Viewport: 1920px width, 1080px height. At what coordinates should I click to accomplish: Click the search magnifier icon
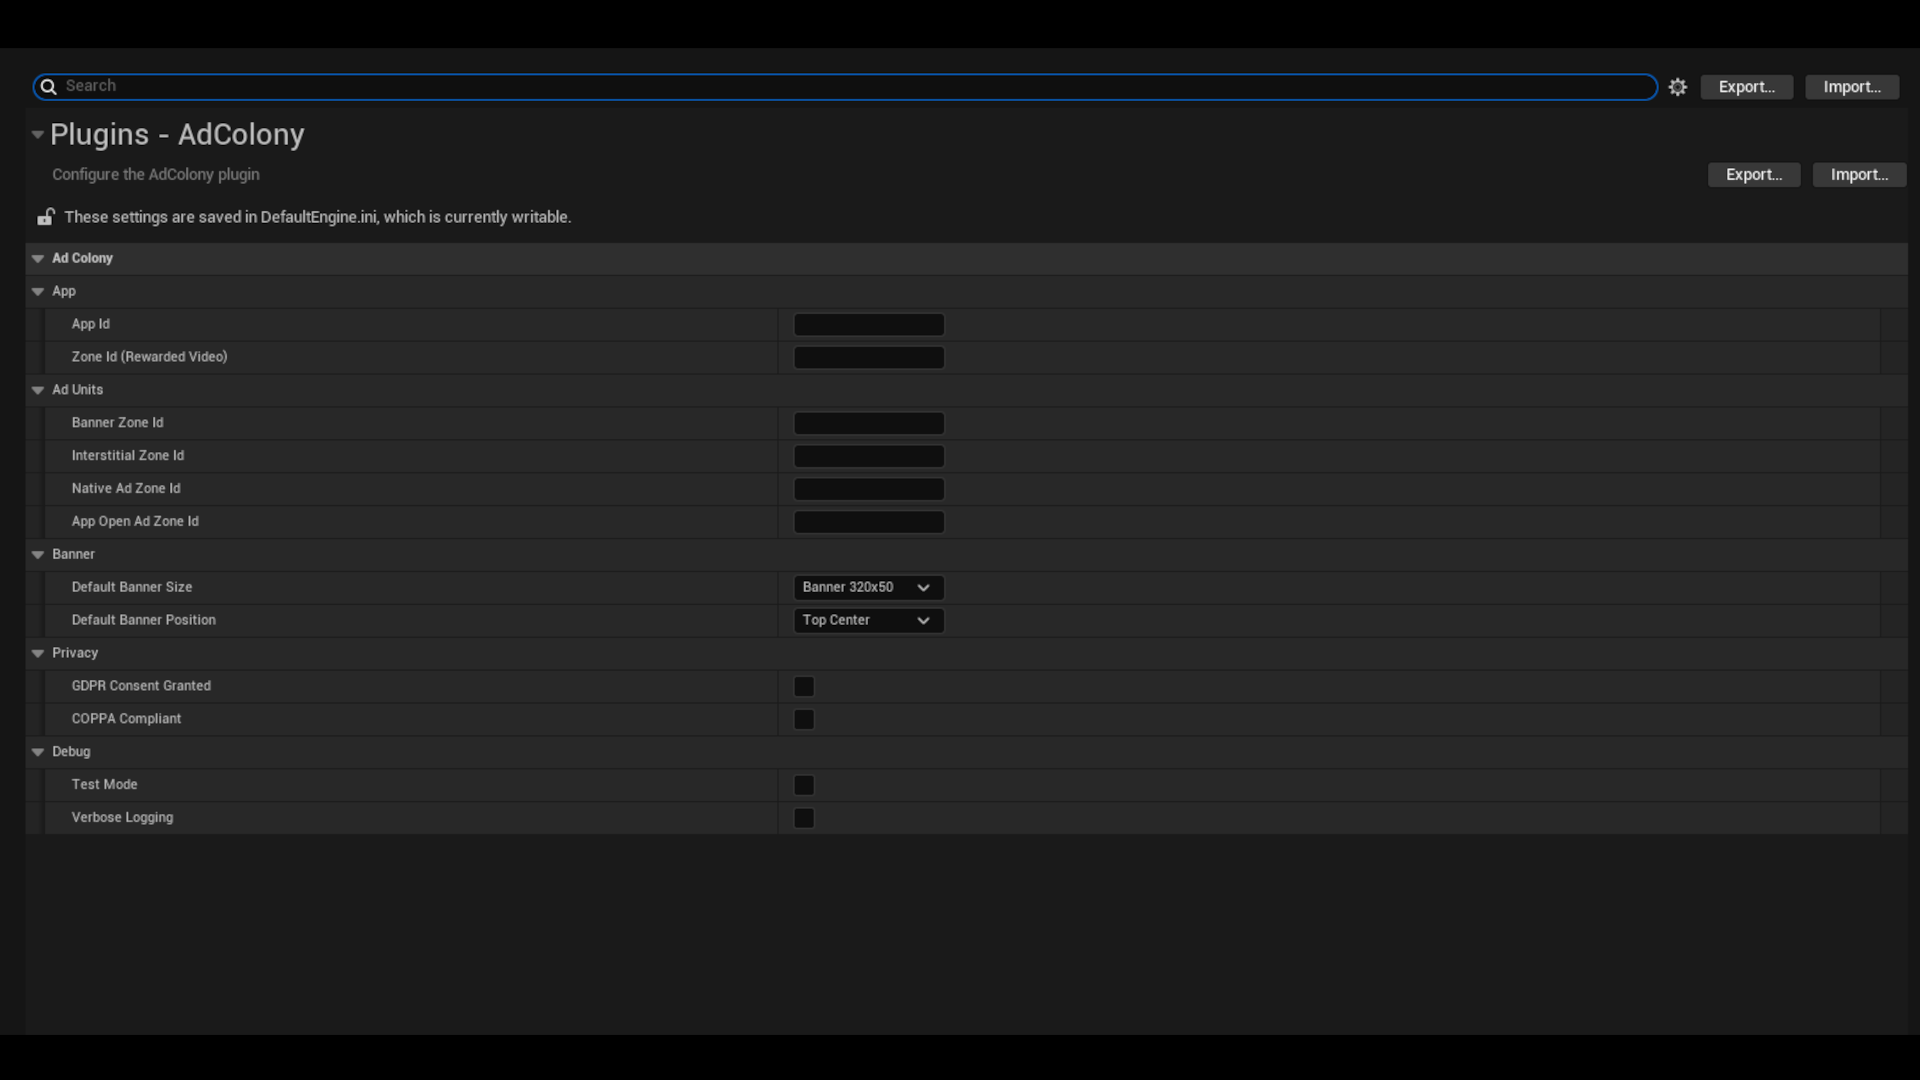coord(48,87)
